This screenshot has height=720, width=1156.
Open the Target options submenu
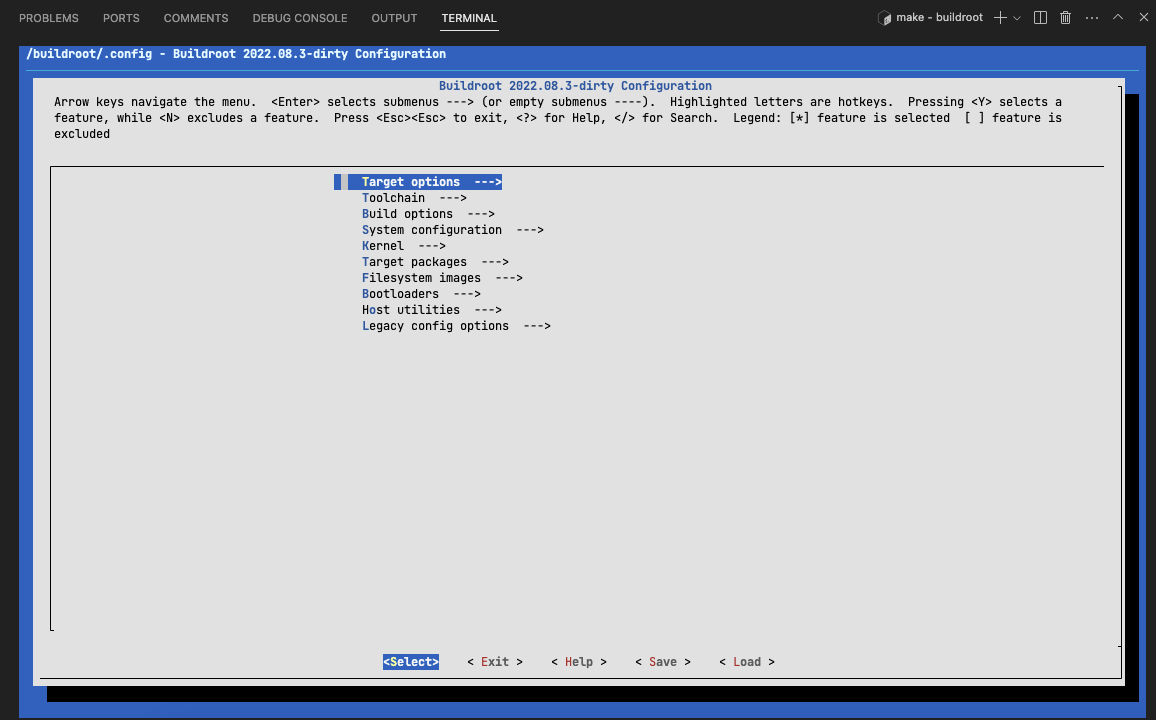point(431,182)
